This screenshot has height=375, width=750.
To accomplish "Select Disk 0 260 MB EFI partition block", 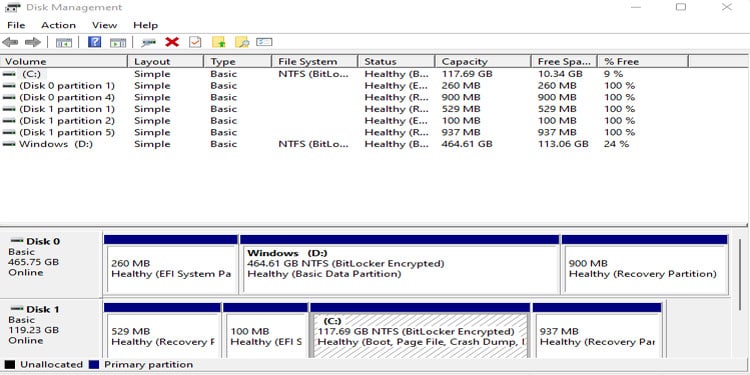I will click(x=171, y=265).
